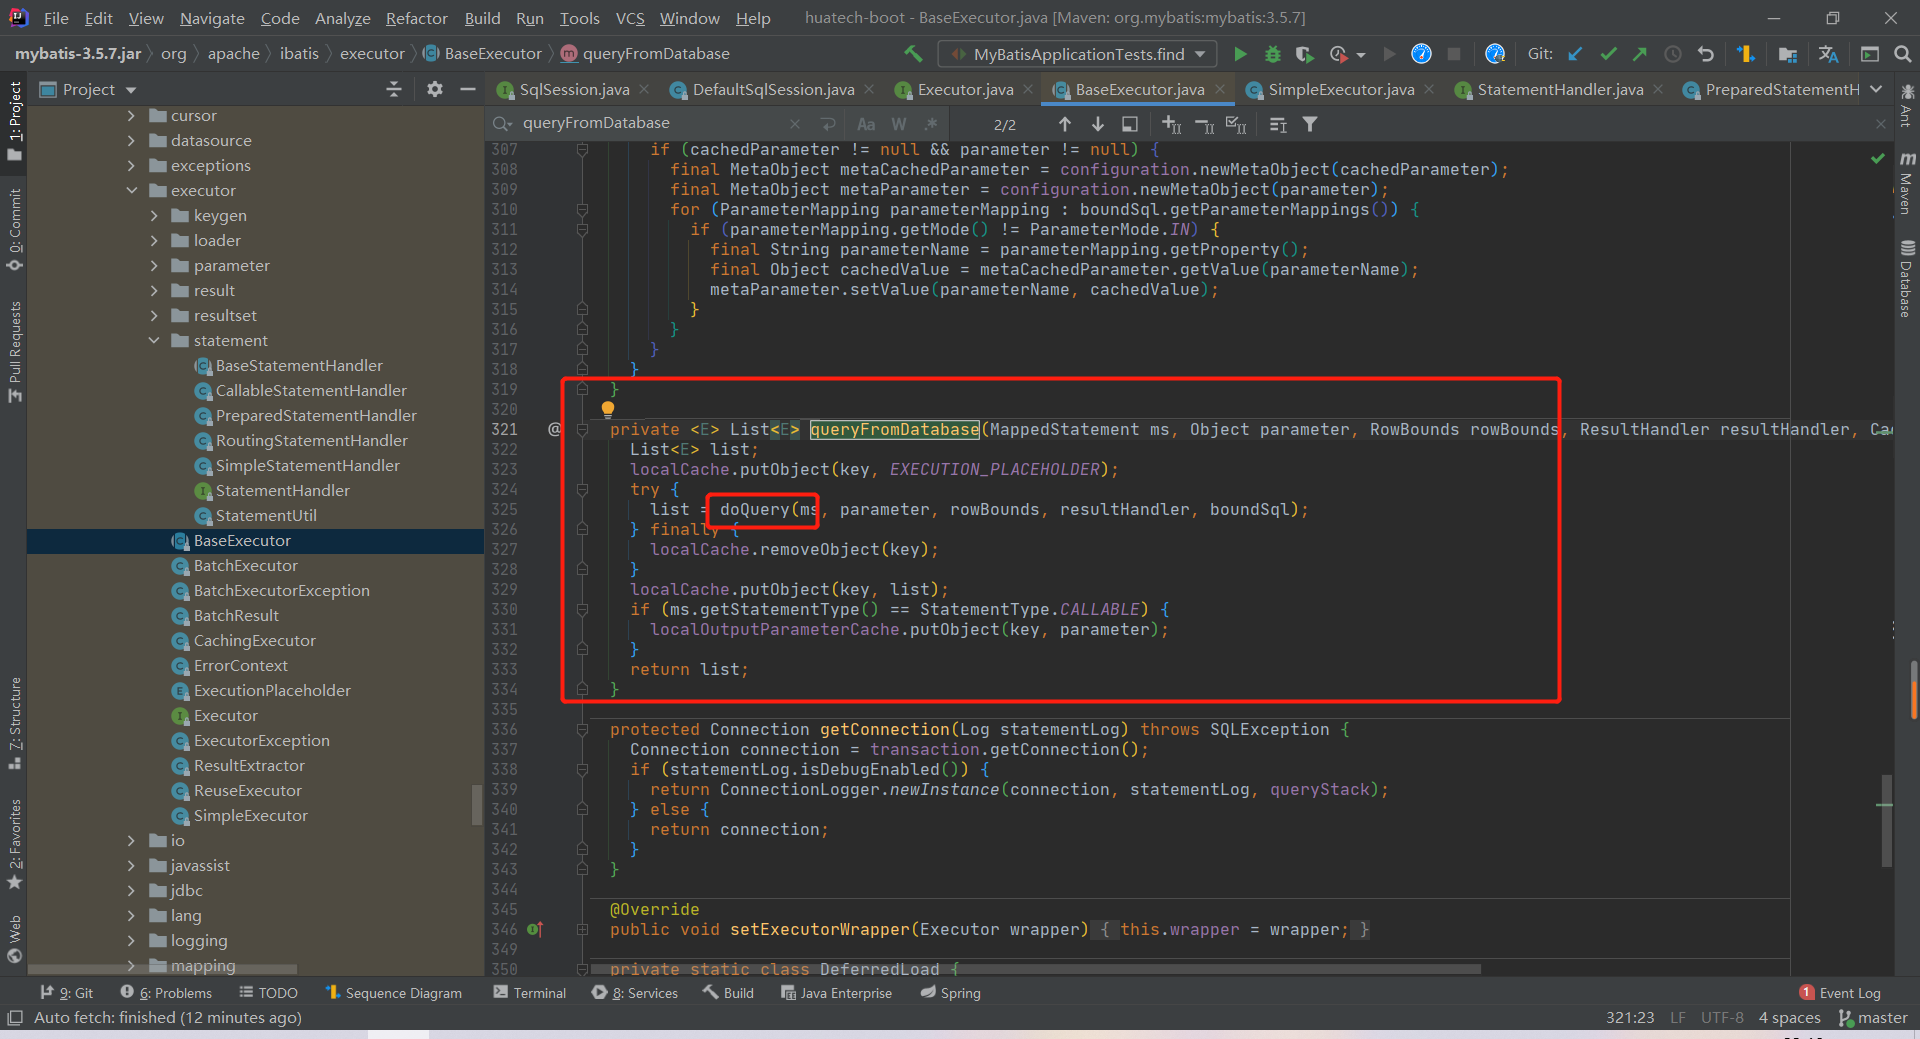Viewport: 1920px width, 1039px height.
Task: Open the Sequence Diagram tool window
Action: pos(394,993)
